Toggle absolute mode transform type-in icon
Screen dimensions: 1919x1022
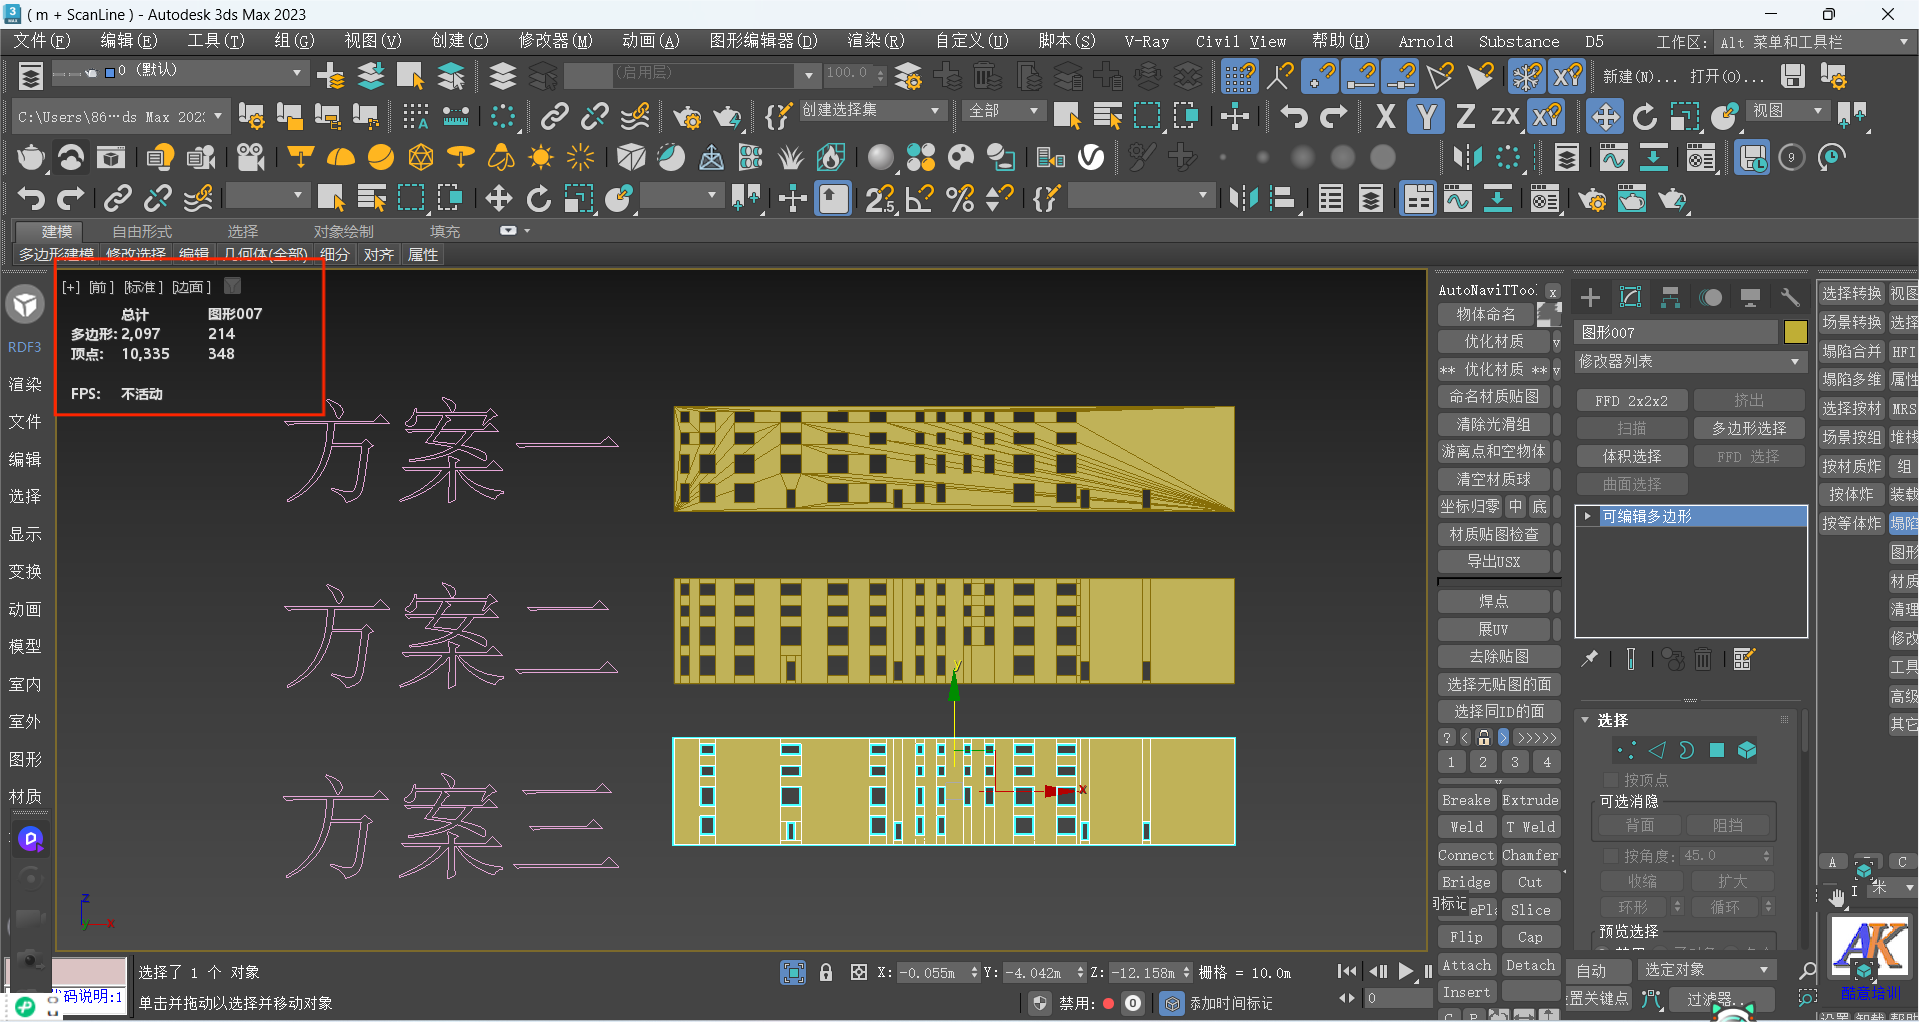pyautogui.click(x=859, y=972)
